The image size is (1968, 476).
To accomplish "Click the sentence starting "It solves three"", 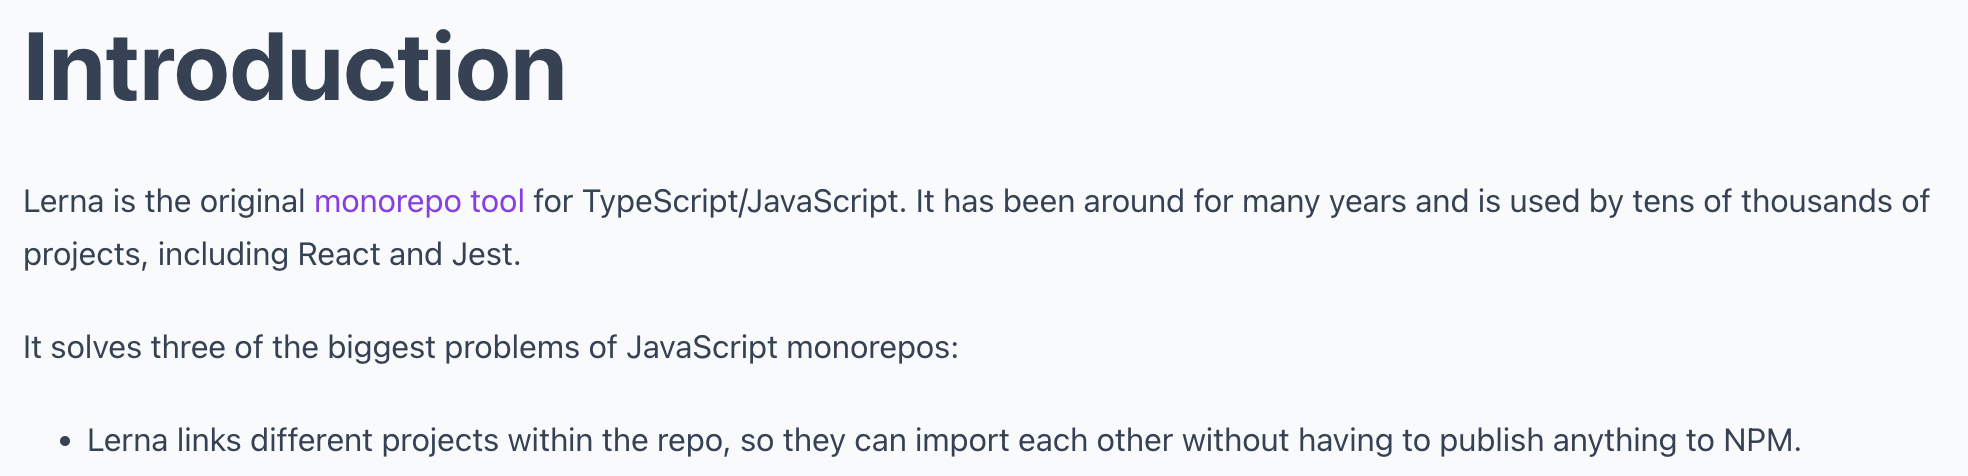I will [491, 348].
